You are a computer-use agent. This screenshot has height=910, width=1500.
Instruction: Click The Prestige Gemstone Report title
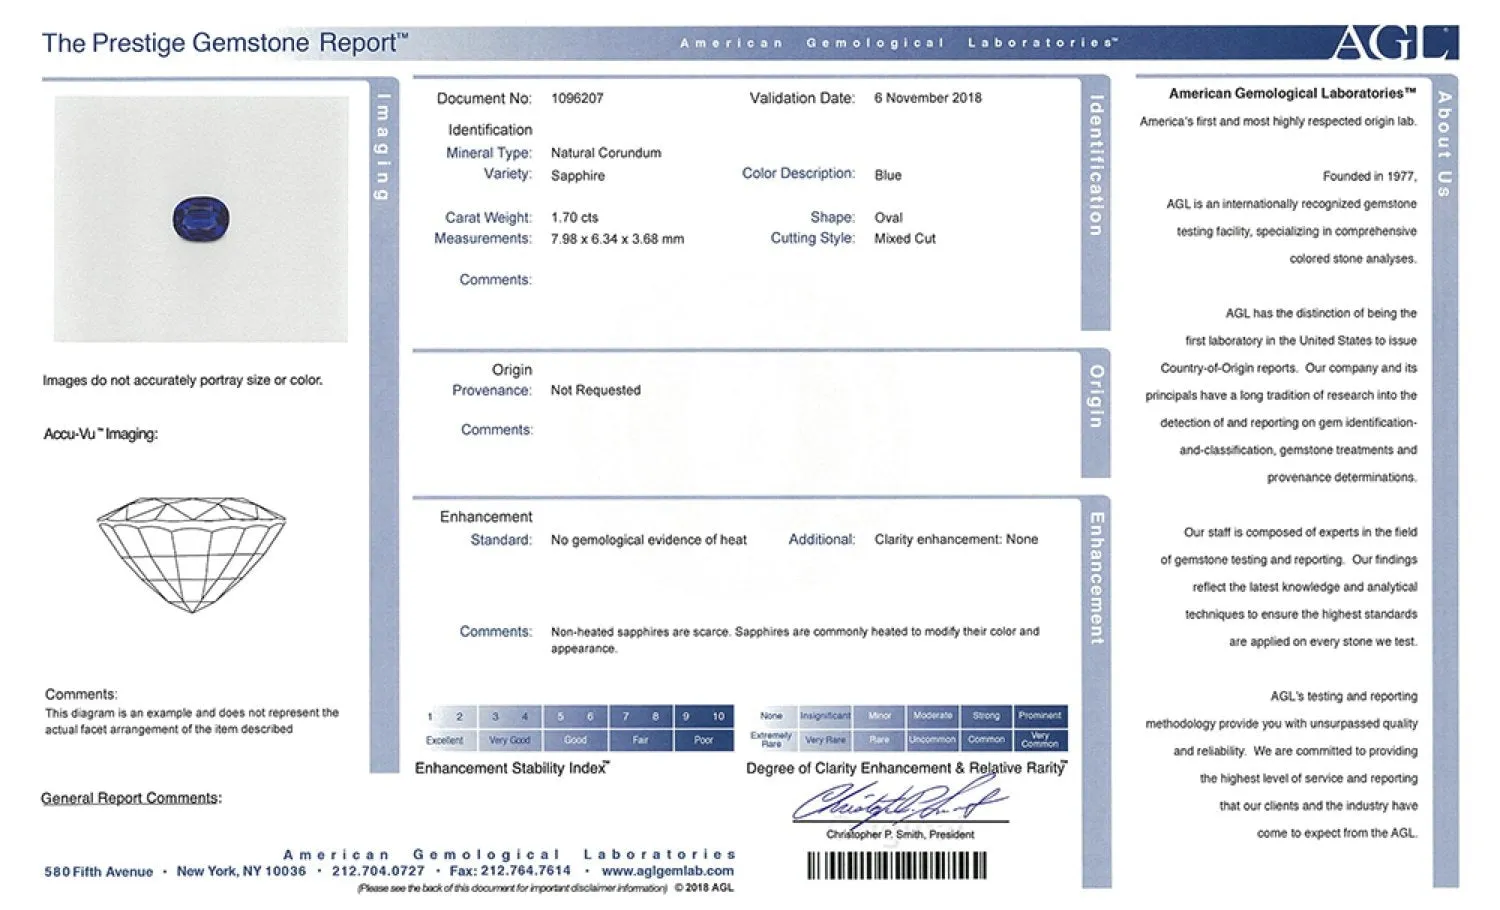[225, 43]
